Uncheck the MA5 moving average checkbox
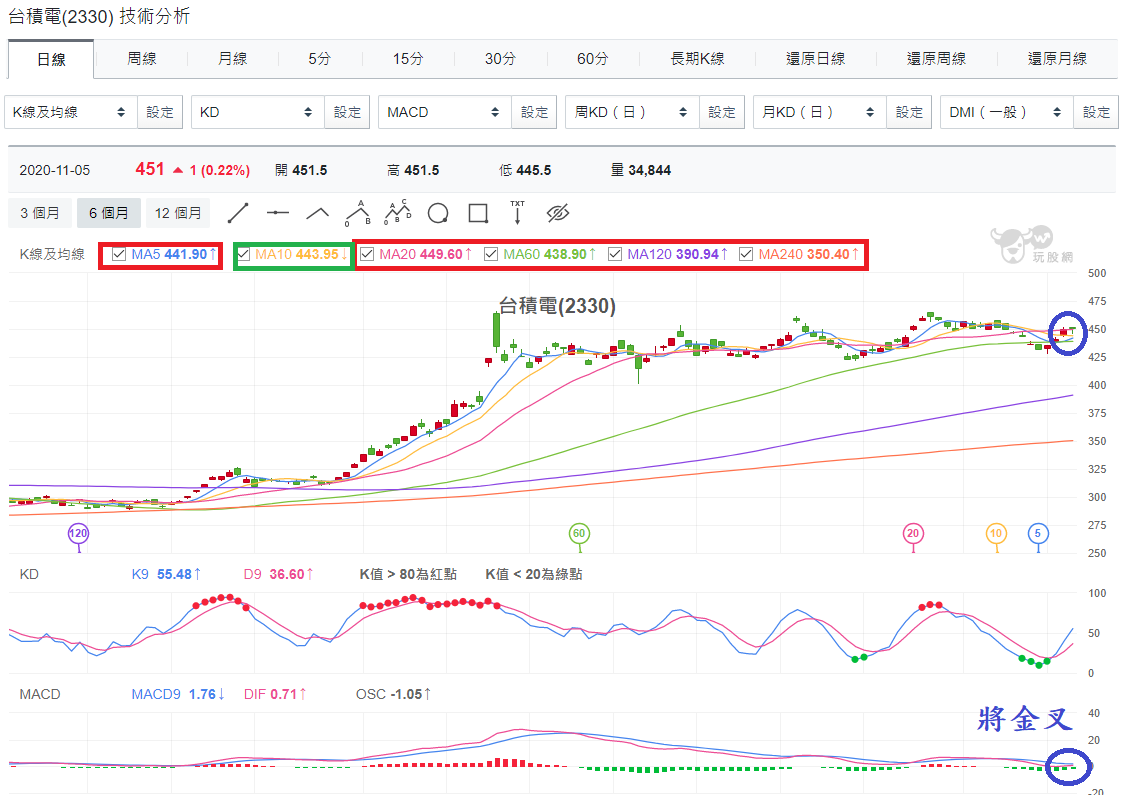The image size is (1135, 795). (119, 254)
